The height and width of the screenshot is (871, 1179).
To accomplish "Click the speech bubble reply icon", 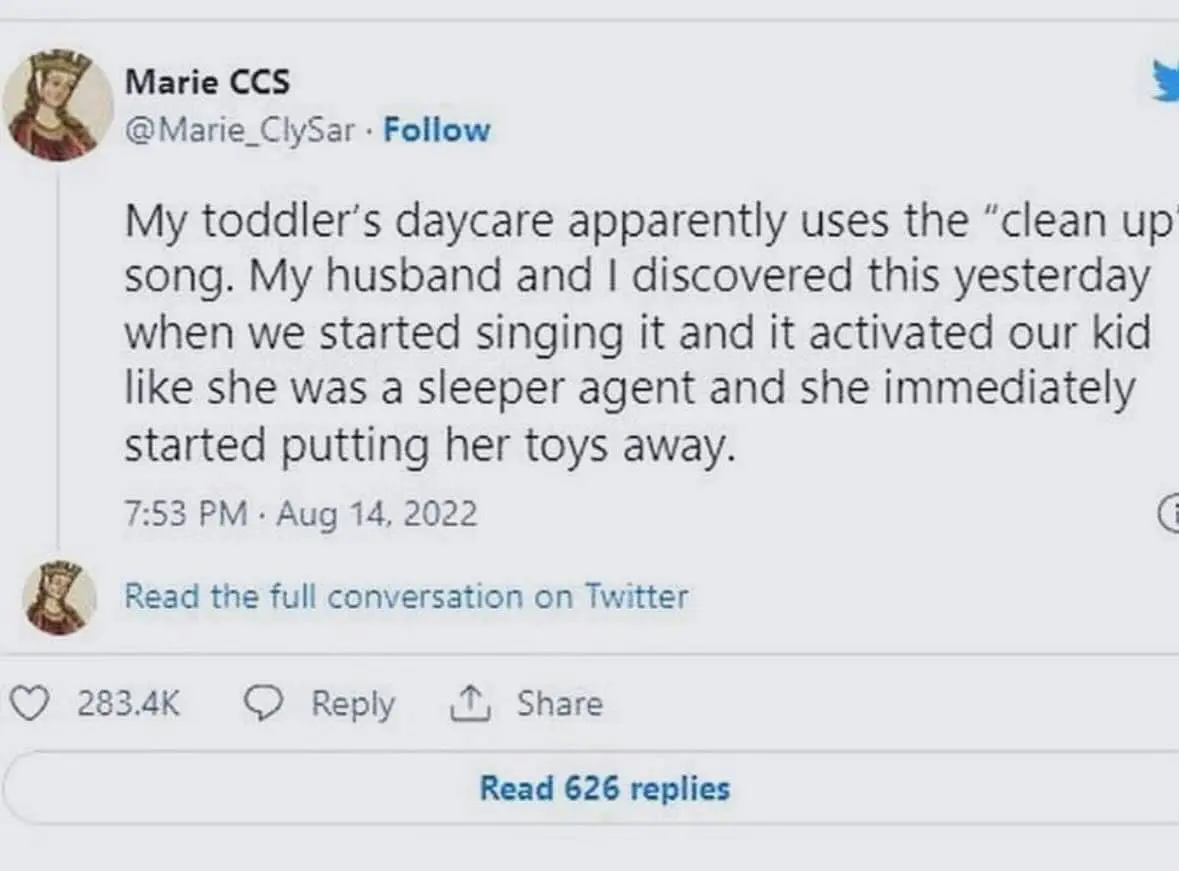I will click(x=265, y=704).
